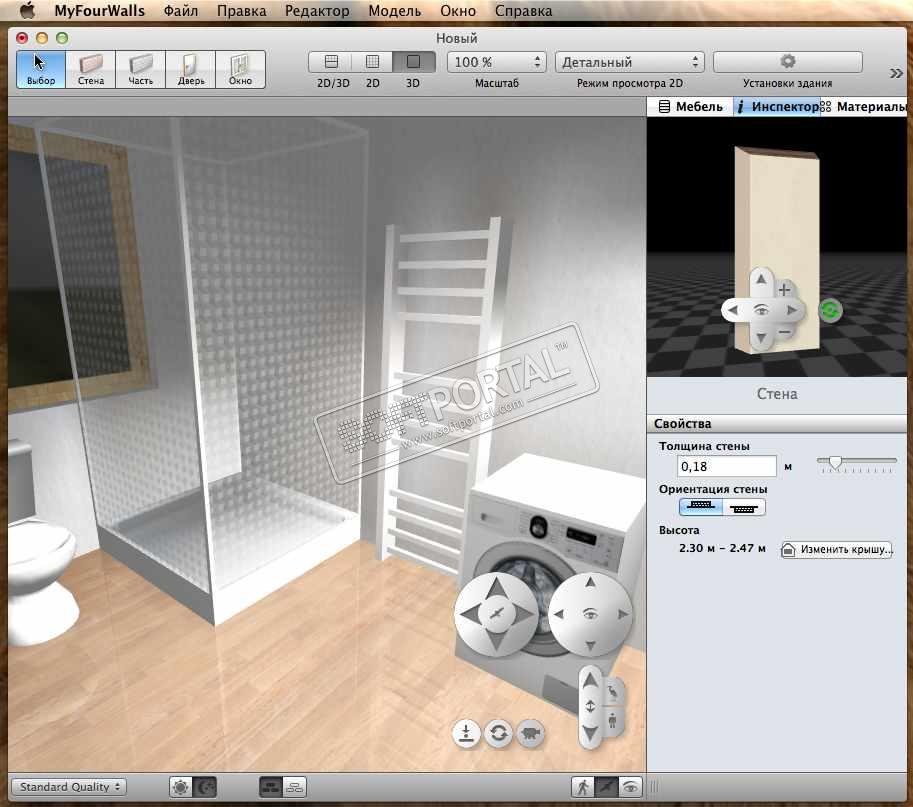
Task: Switch to split 2D/3D view
Action: 331,62
